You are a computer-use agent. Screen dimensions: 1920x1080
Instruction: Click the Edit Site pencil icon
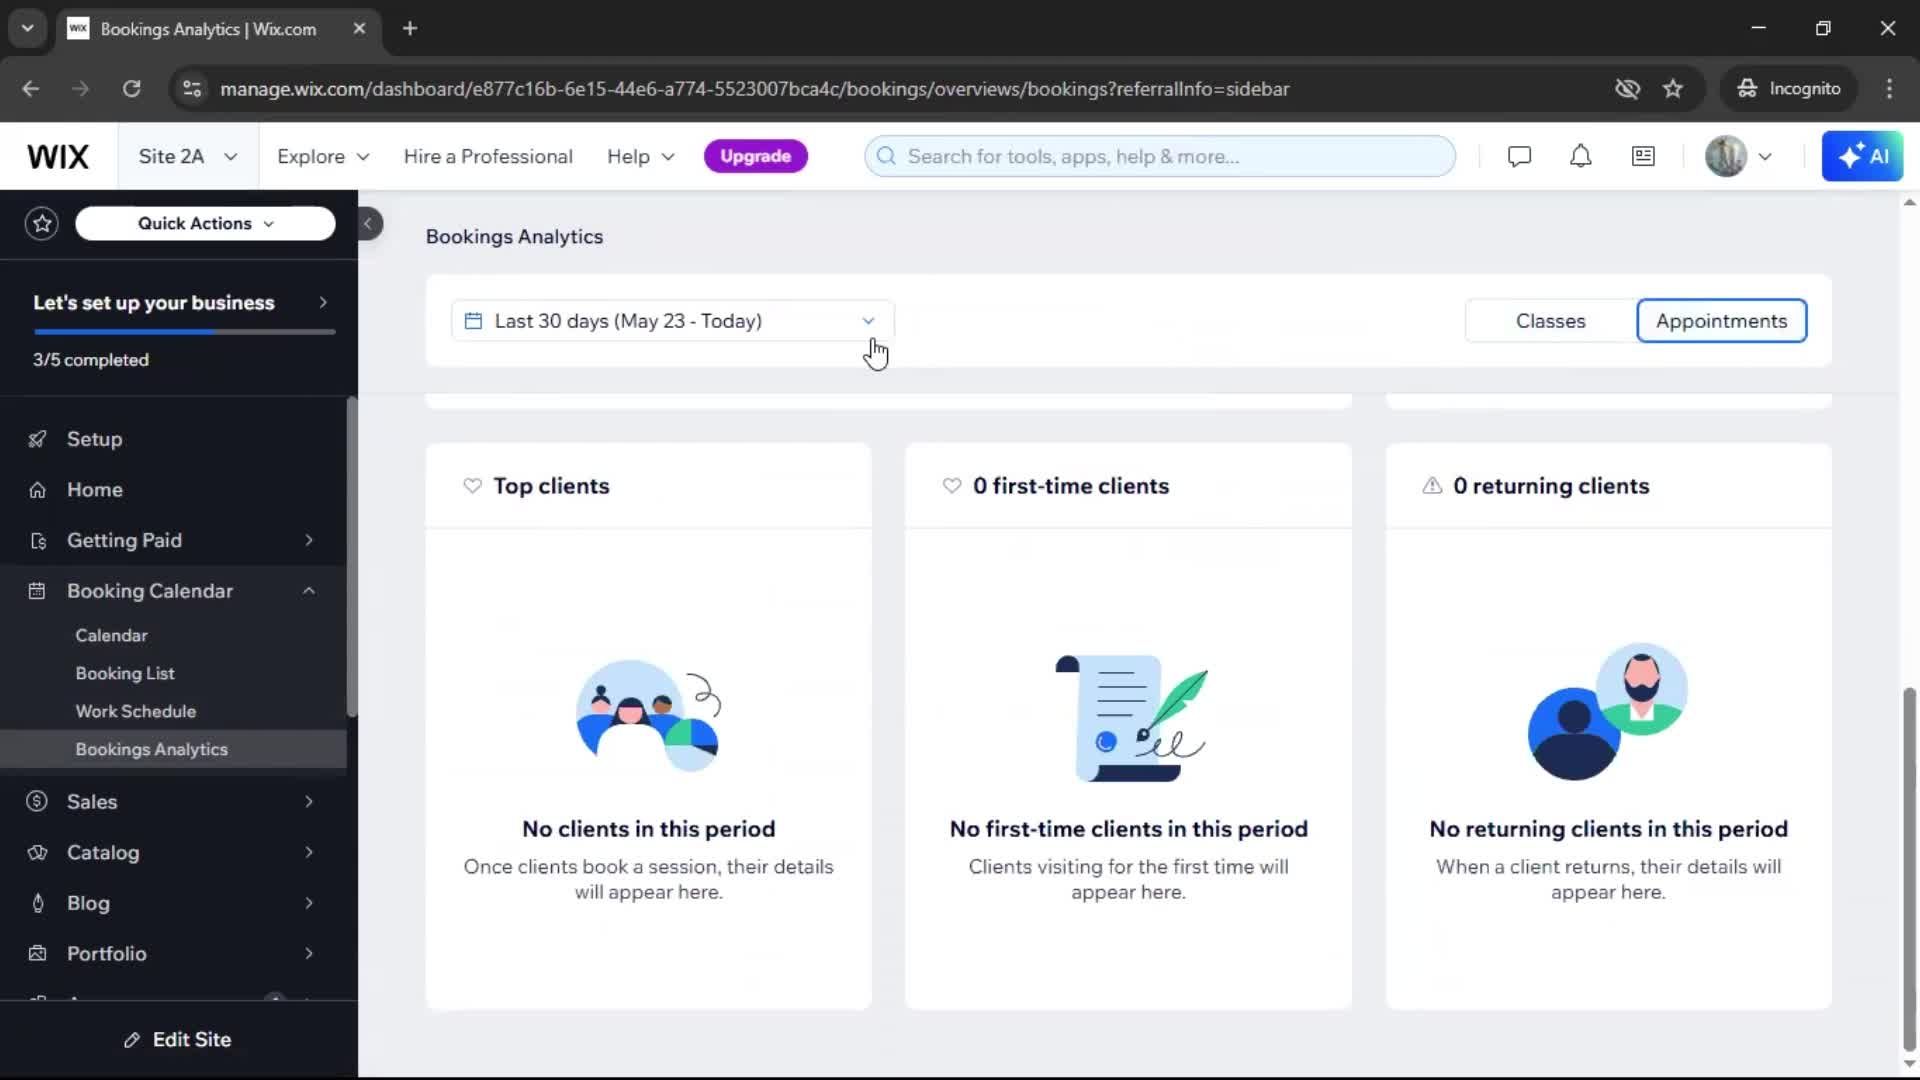pos(132,1040)
